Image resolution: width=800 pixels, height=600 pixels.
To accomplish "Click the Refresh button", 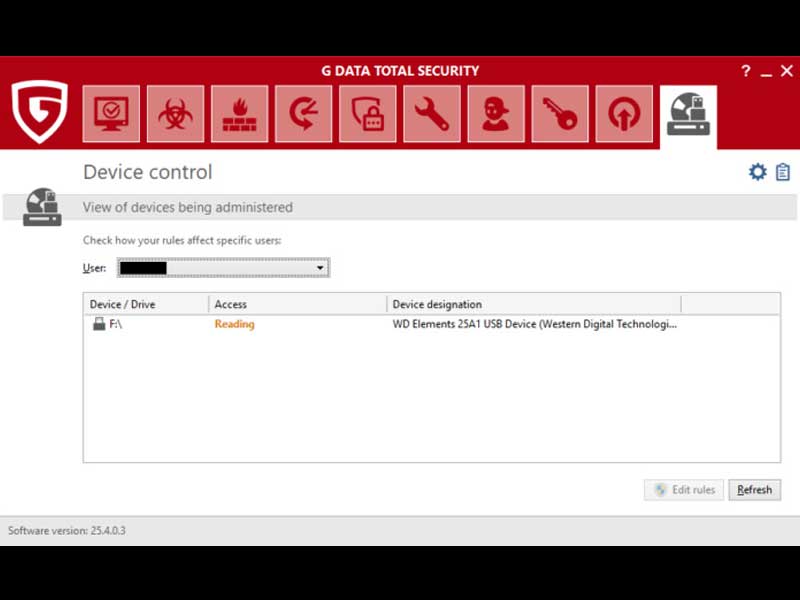I will pos(754,490).
